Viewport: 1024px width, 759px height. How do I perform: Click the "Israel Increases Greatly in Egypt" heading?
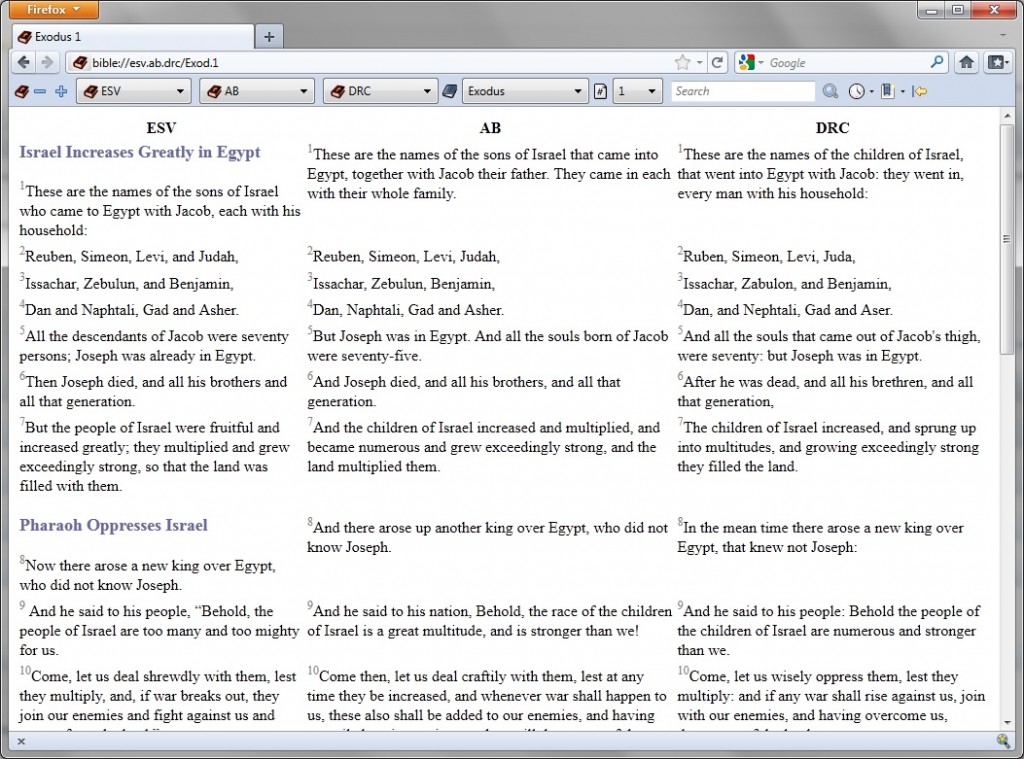(x=140, y=153)
